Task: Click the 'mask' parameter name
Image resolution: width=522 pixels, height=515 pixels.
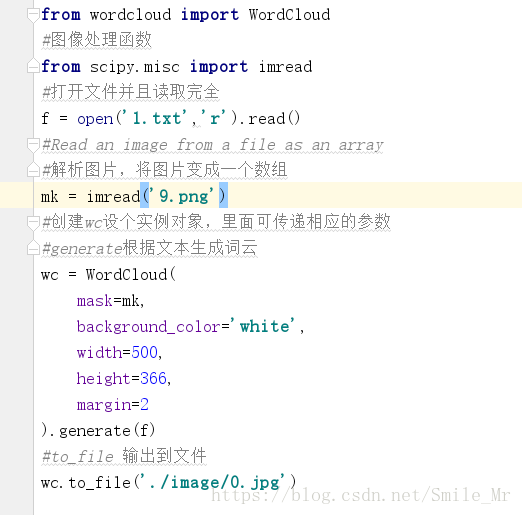Action: coord(95,301)
